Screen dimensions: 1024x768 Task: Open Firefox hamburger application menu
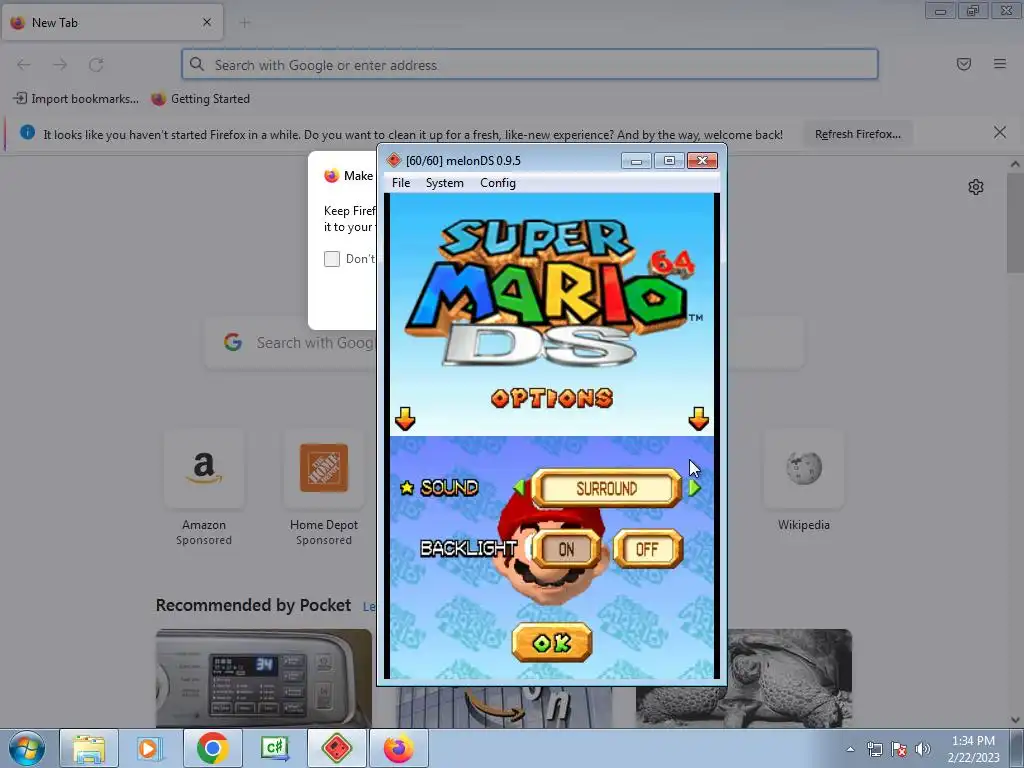1000,64
